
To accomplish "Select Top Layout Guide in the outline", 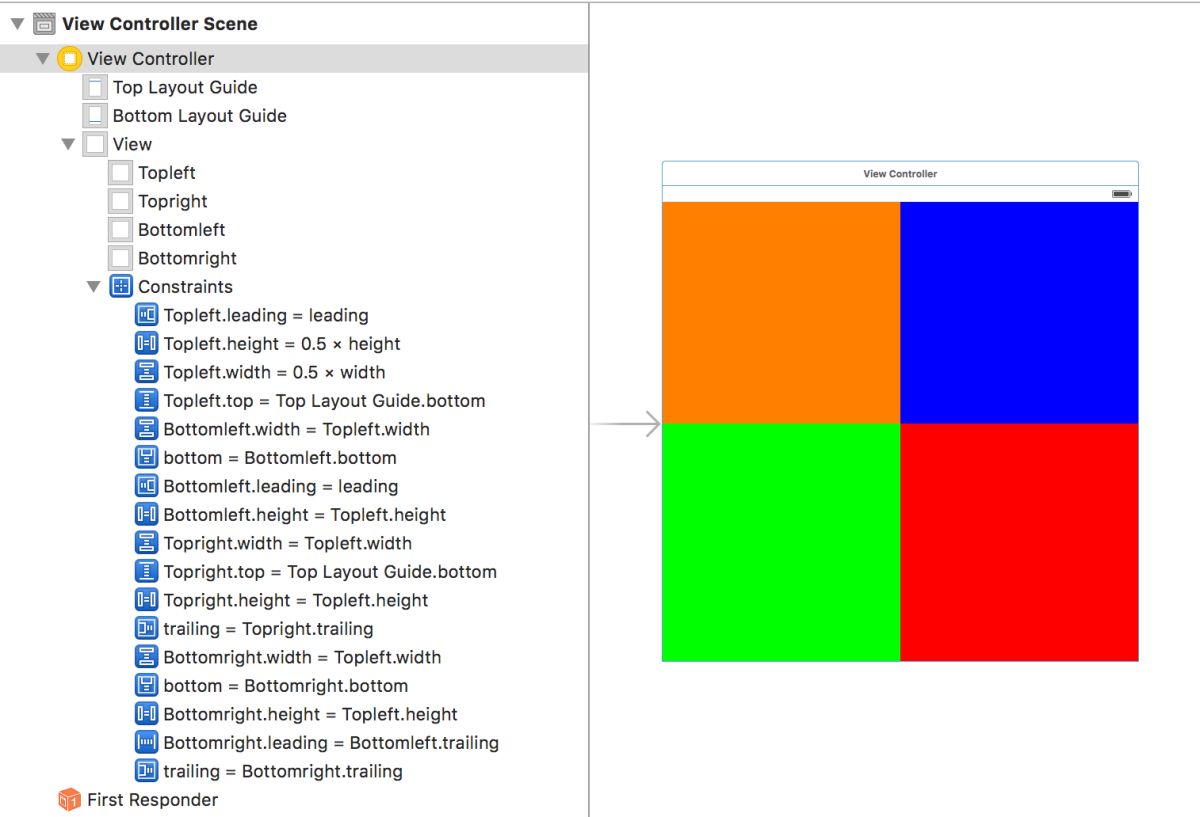I will point(294,87).
